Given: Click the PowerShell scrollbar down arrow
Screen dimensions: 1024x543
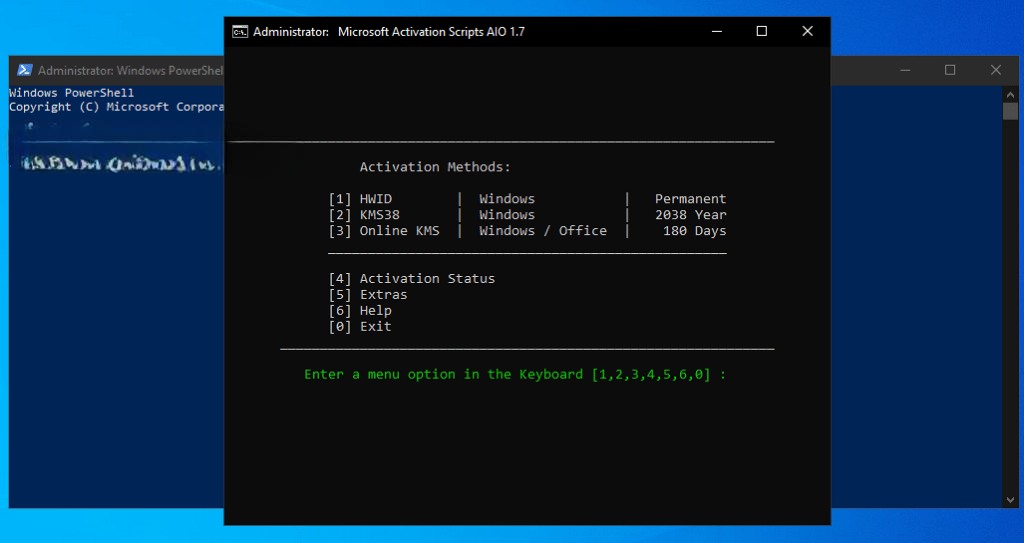Looking at the screenshot, I should point(1010,499).
